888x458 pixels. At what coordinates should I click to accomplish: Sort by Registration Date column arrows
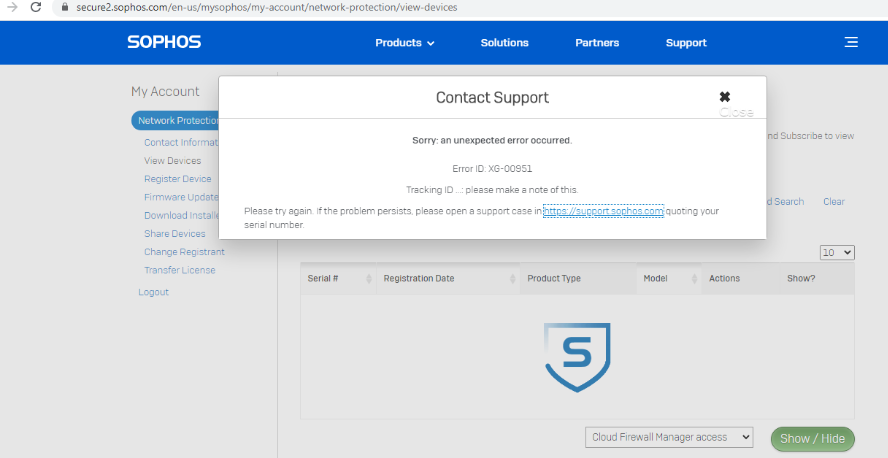coord(513,279)
